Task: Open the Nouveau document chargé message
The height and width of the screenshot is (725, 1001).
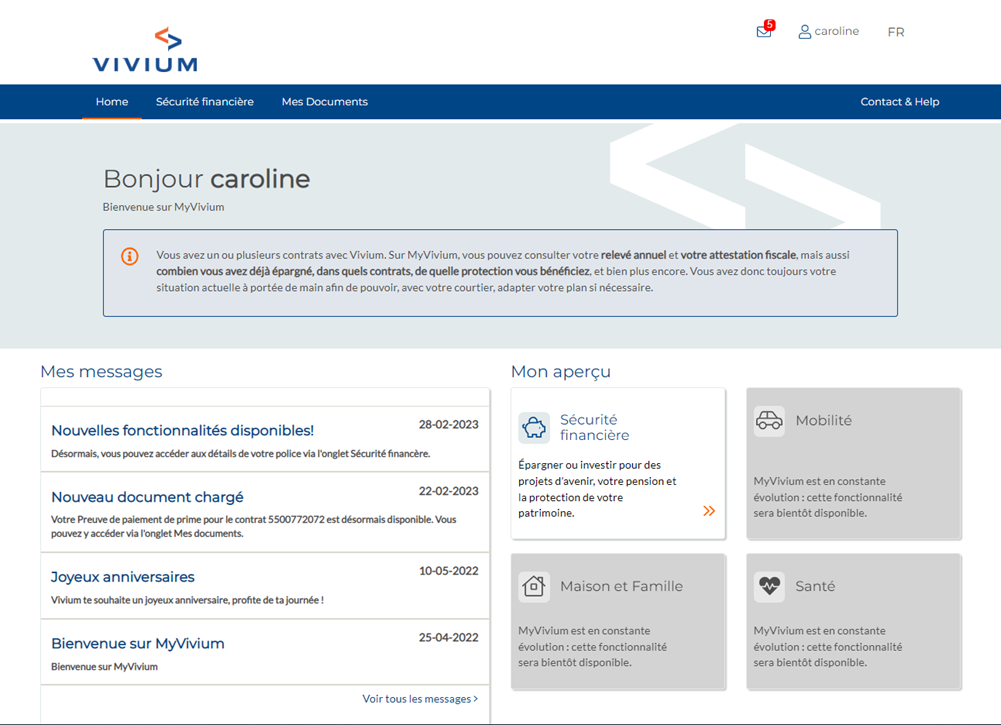Action: (x=147, y=497)
